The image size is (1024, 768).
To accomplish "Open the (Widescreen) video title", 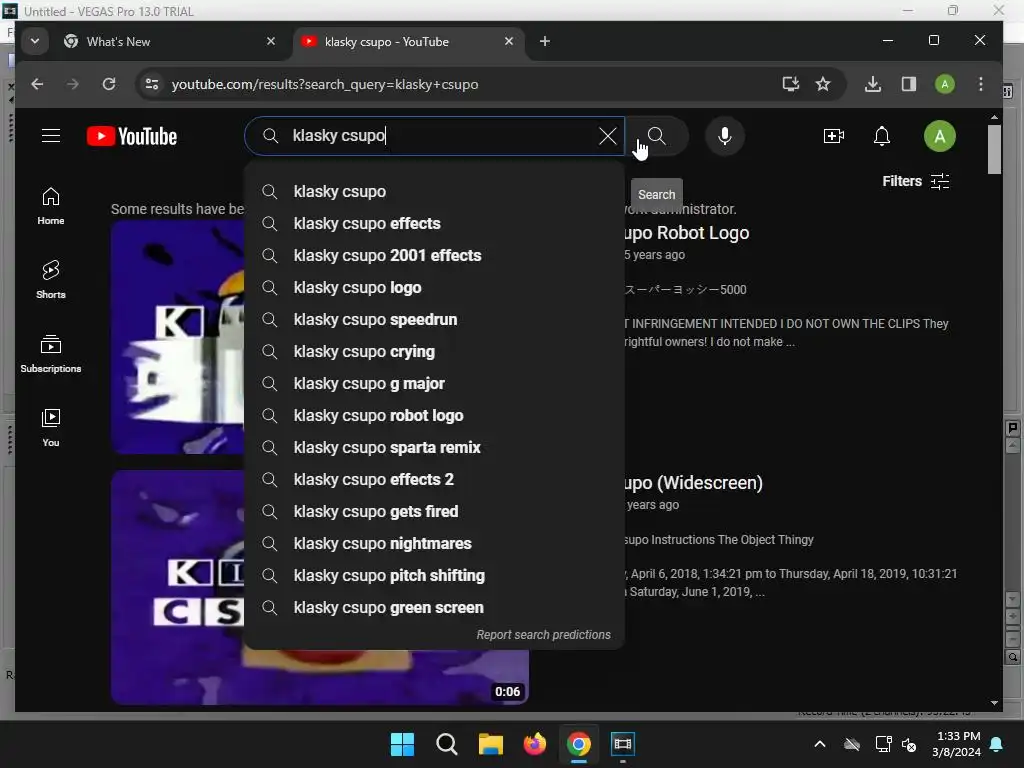I will pos(694,483).
